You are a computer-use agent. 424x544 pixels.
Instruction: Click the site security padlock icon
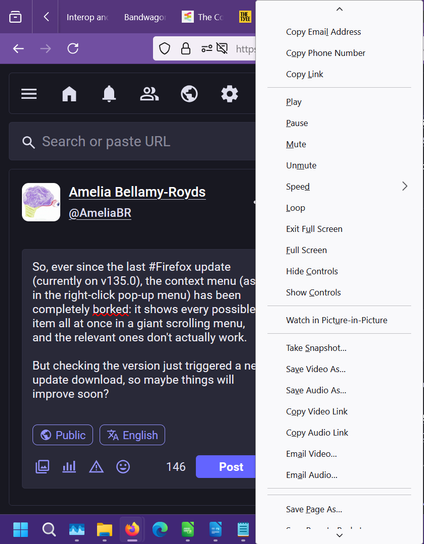(186, 49)
